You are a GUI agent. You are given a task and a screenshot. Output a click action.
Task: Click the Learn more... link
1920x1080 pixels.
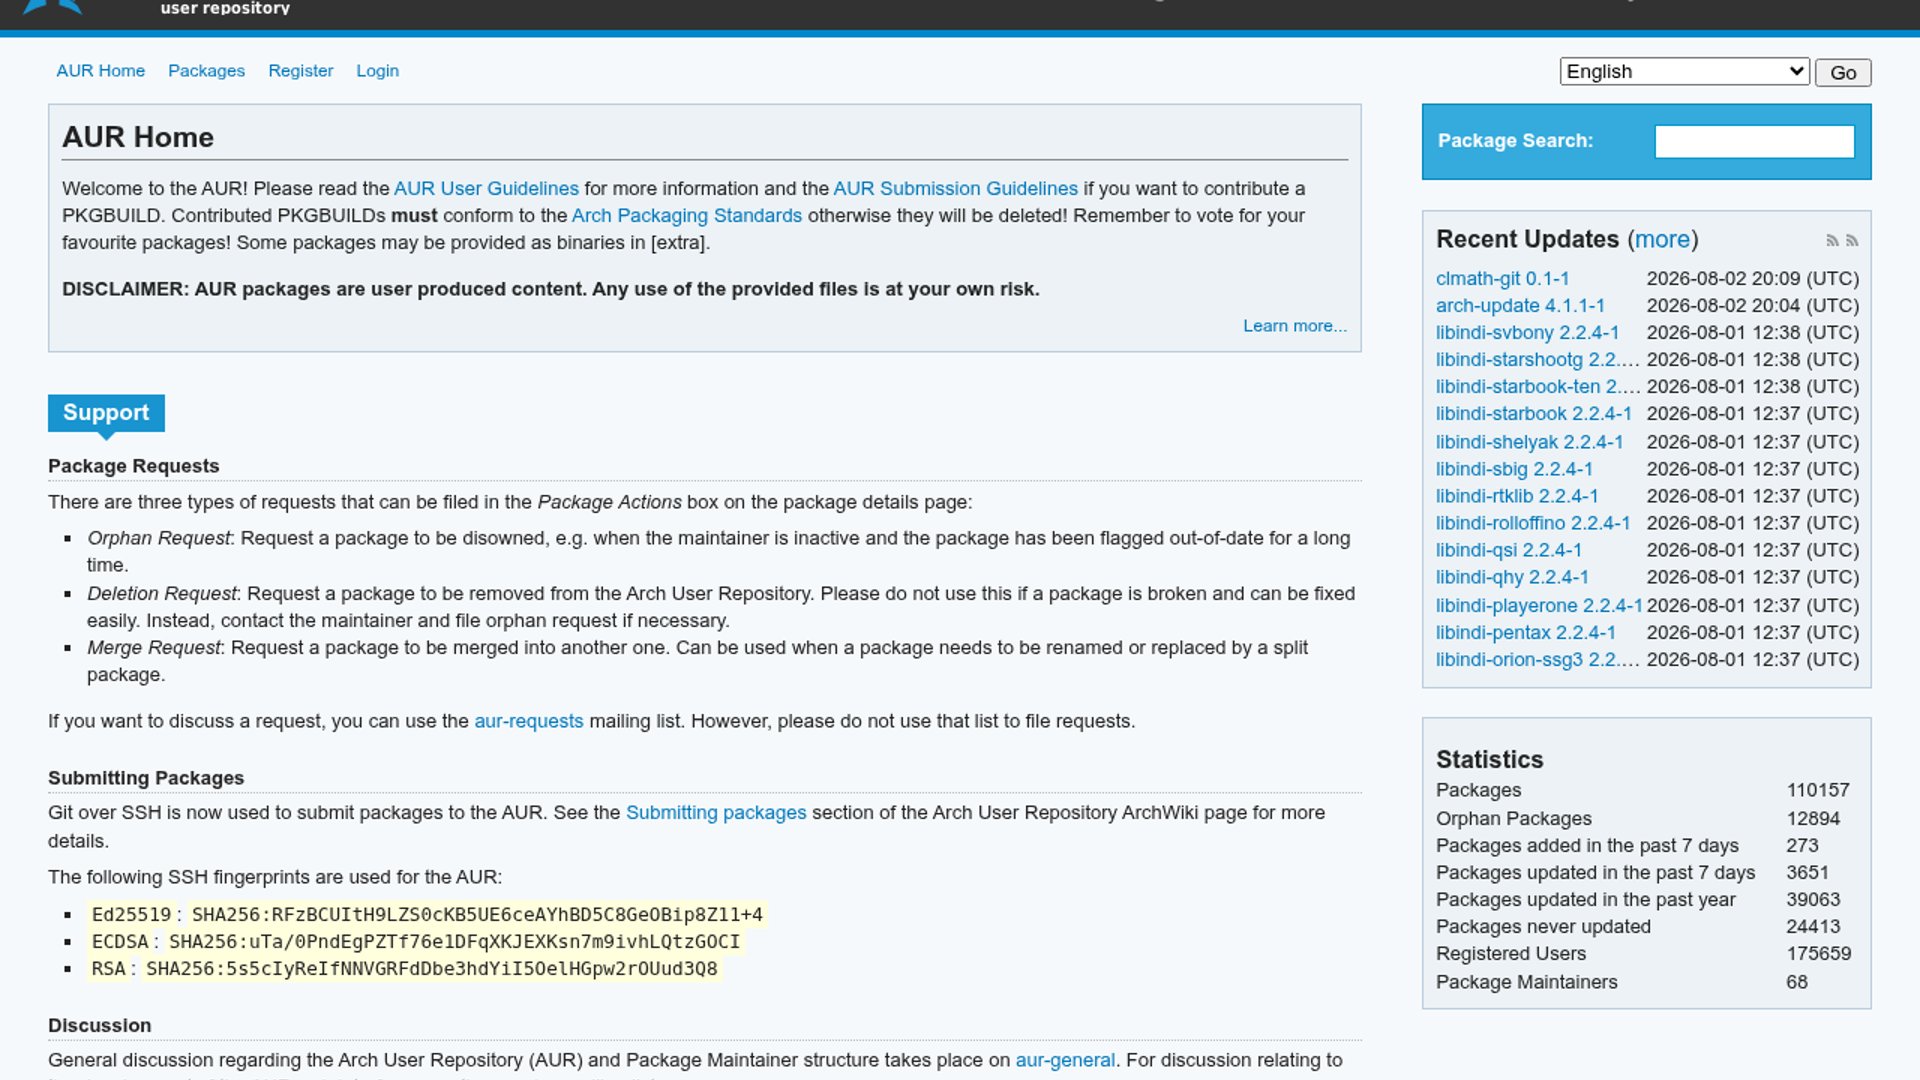[1294, 326]
